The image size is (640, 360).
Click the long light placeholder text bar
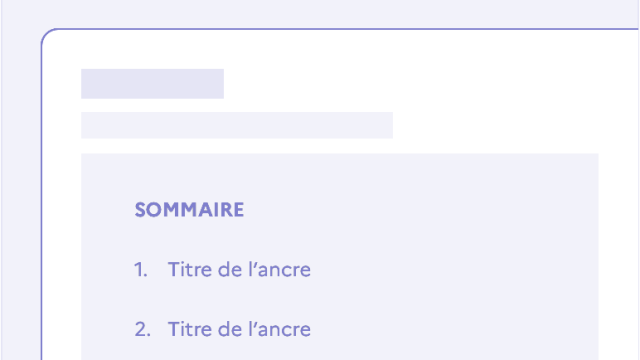click(237, 125)
